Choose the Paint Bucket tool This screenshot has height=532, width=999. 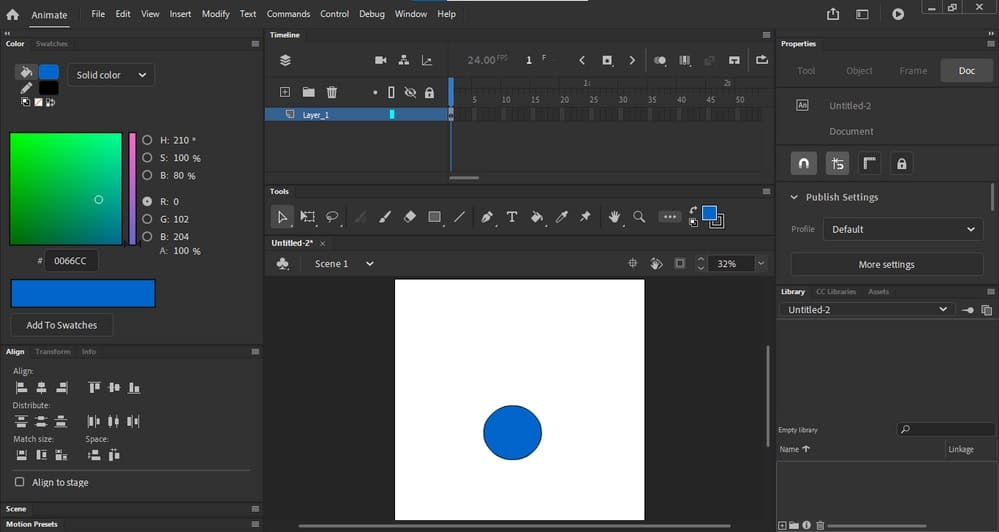[x=537, y=217]
